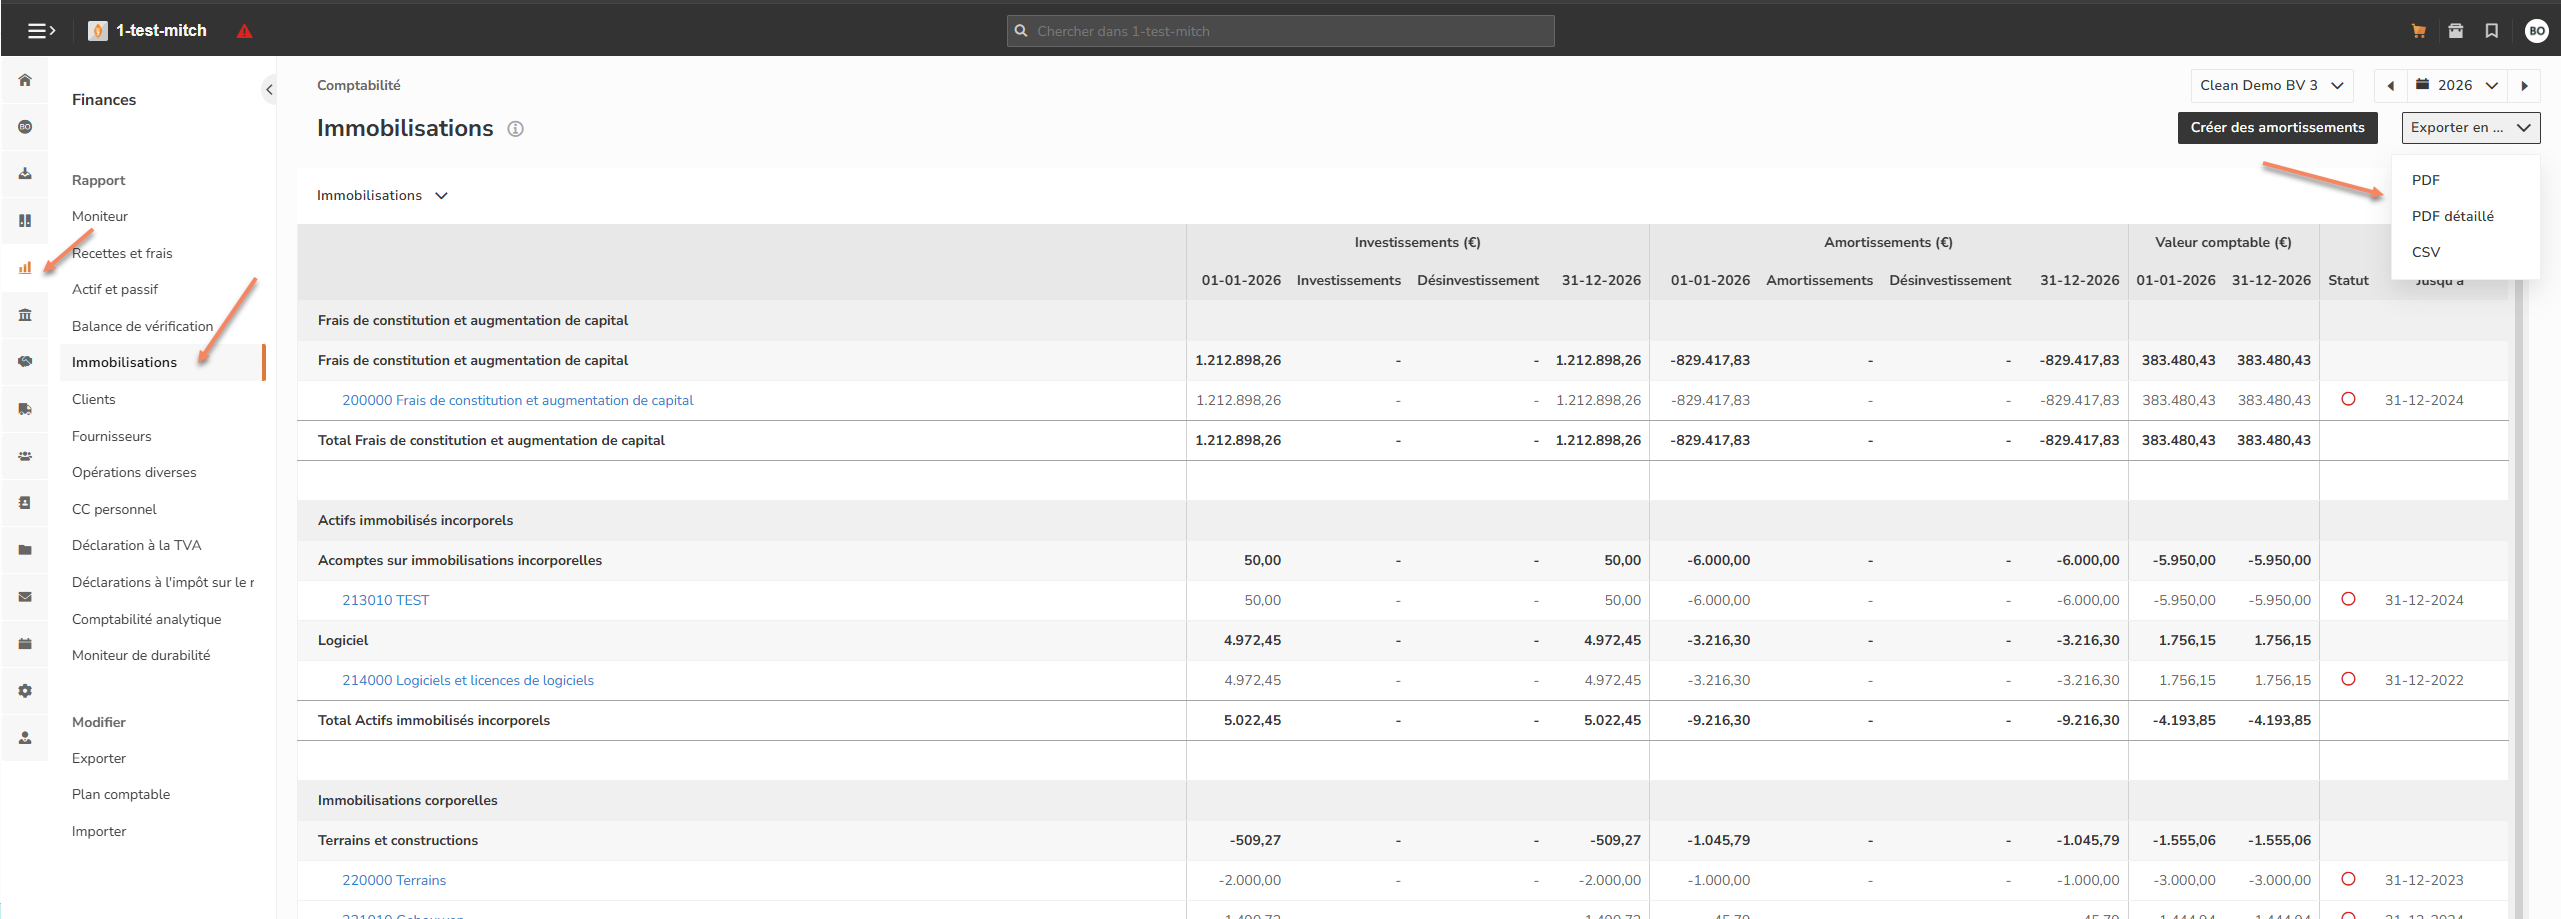Collapse the Finances side panel chevron
This screenshot has height=919, width=2561.
pos(268,90)
